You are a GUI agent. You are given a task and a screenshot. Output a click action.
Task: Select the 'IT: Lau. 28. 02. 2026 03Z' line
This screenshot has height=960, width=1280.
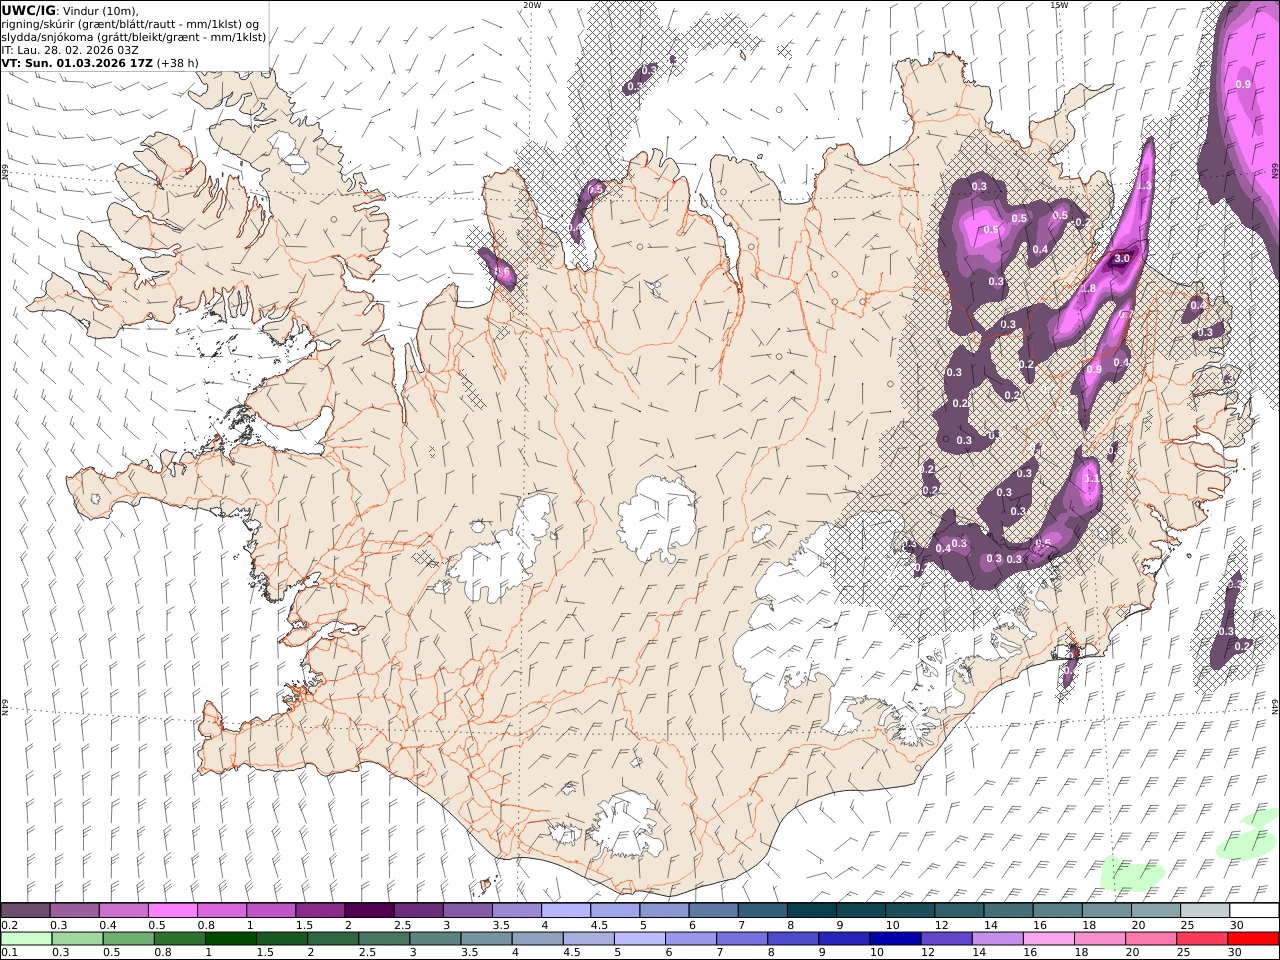coord(70,50)
